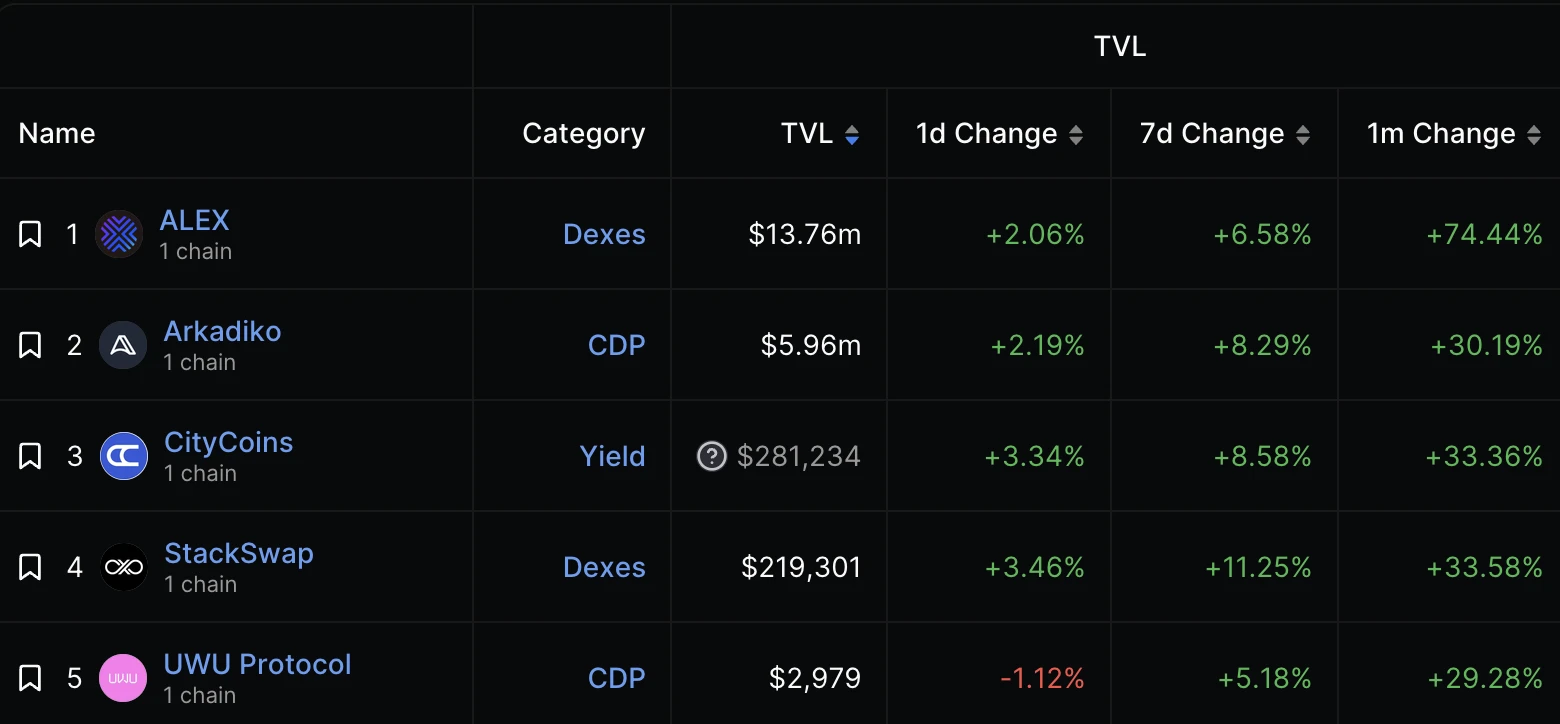Open the Dexes category for StackSwap
Screen dimensions: 1560x724
(604, 567)
